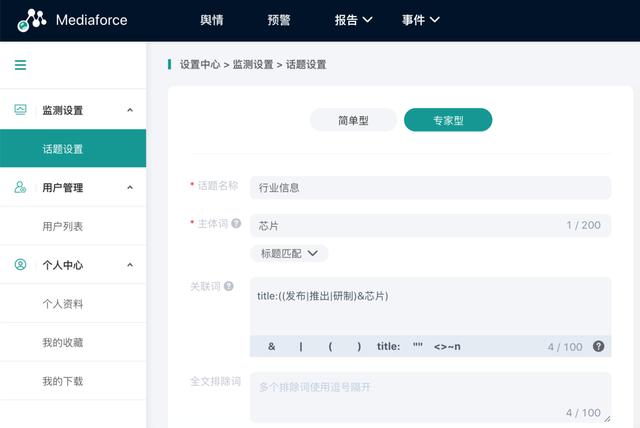
Task: Focus the 话题名称 input field
Action: point(430,188)
